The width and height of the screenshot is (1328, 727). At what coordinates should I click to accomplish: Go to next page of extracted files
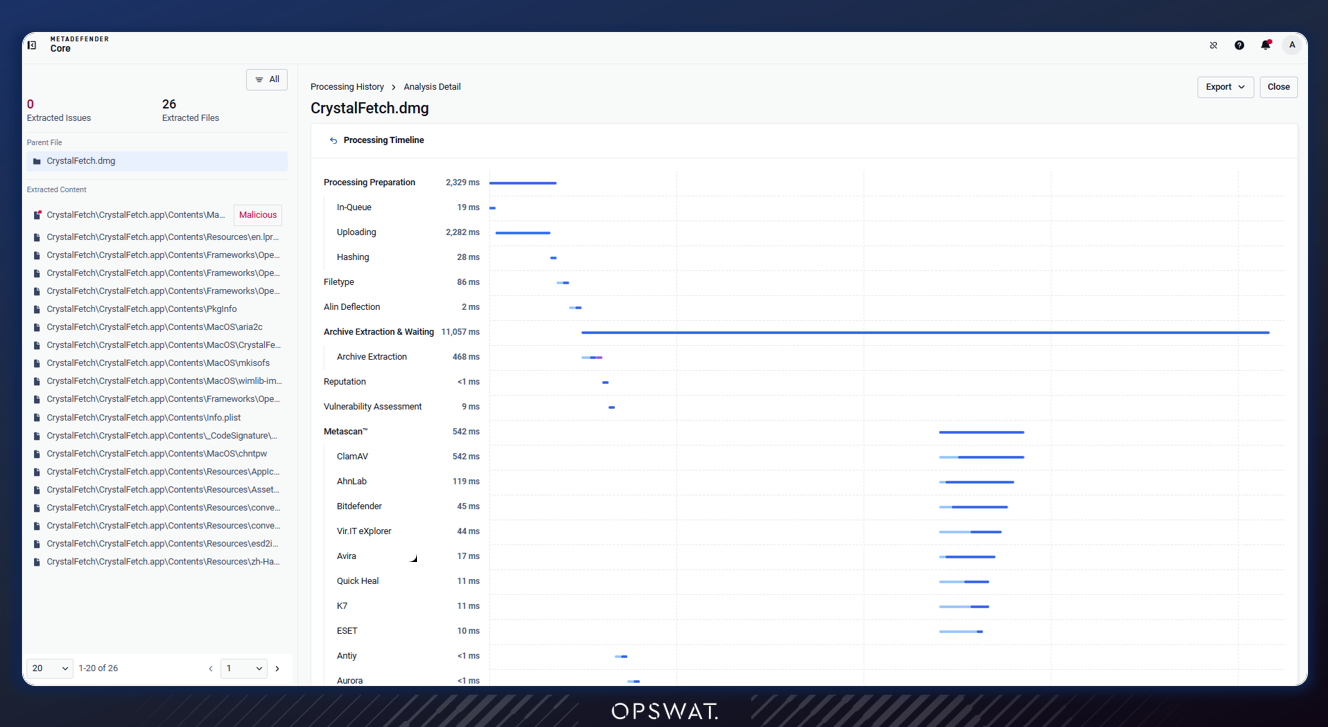click(x=277, y=669)
